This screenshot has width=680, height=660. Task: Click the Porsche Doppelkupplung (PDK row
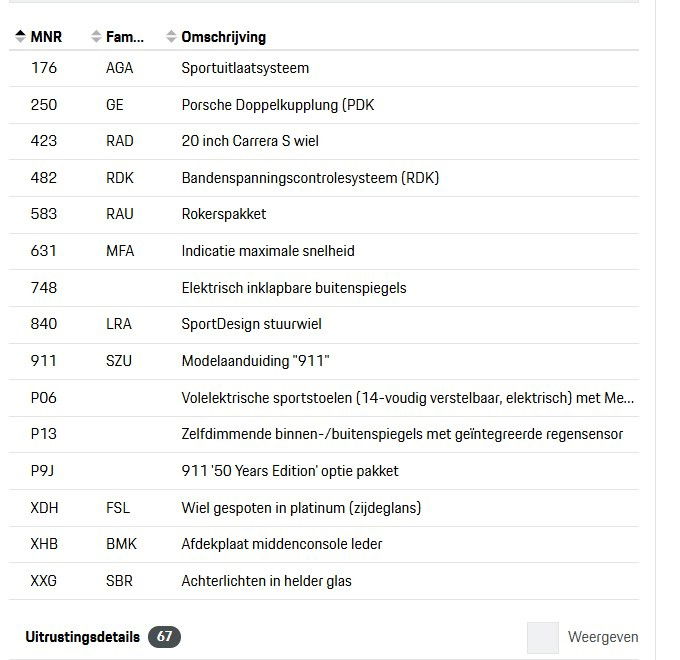tap(278, 105)
